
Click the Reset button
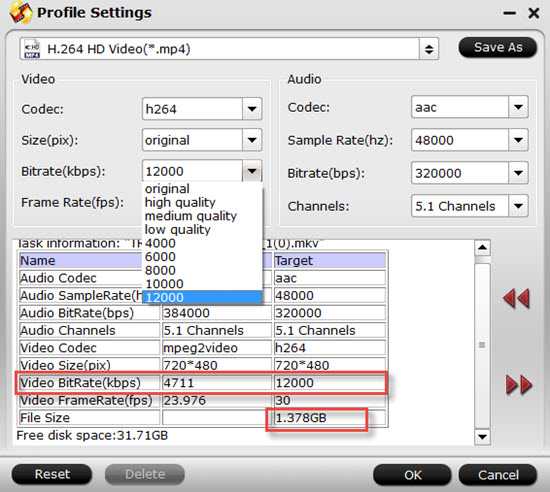(x=52, y=474)
